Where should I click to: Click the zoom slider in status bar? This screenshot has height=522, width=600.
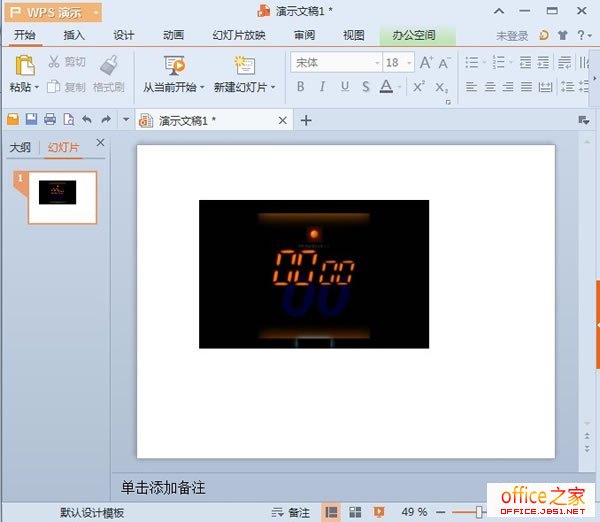coord(482,512)
